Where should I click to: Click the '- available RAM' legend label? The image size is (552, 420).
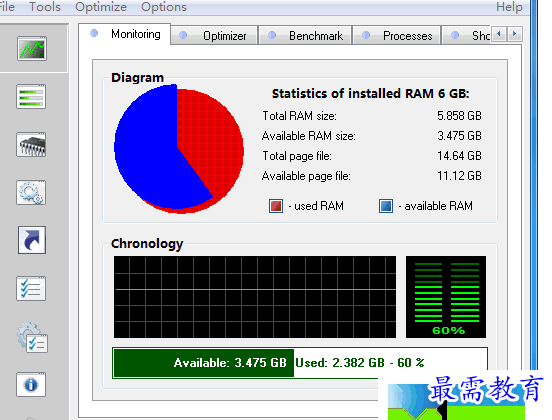(435, 206)
